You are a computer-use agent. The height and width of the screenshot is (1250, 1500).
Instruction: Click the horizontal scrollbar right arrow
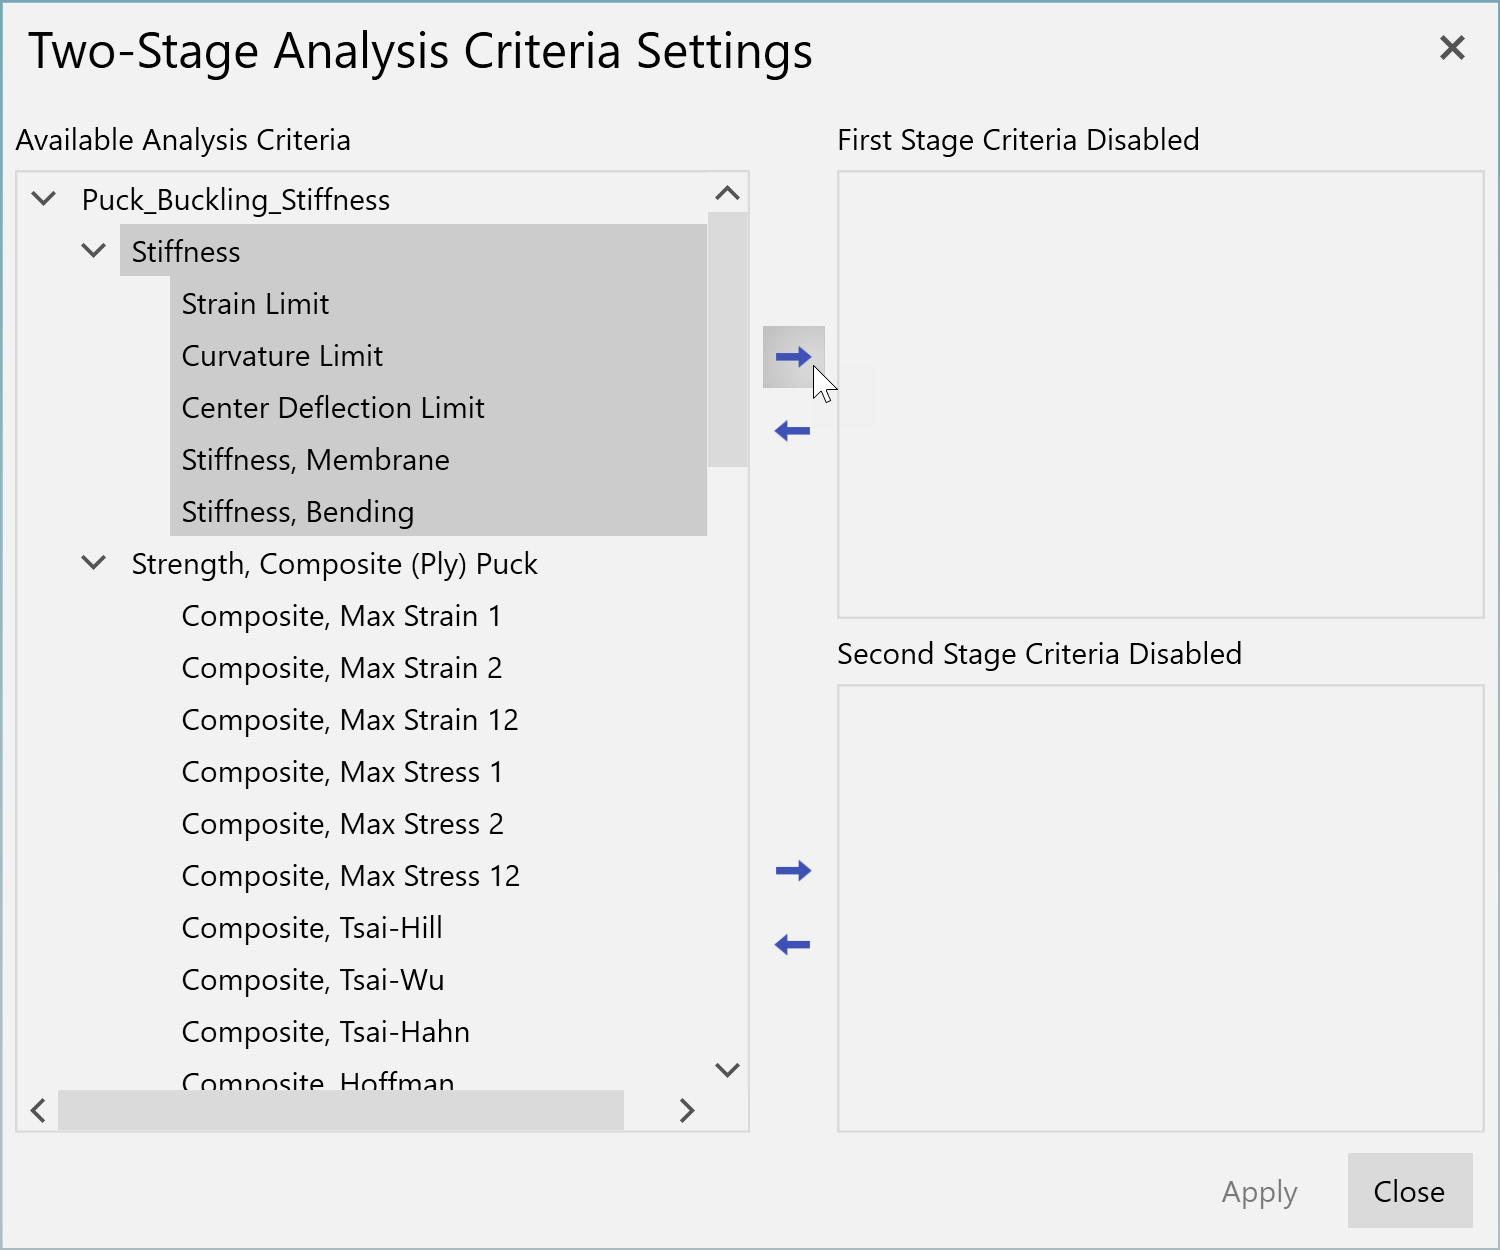[x=687, y=1110]
